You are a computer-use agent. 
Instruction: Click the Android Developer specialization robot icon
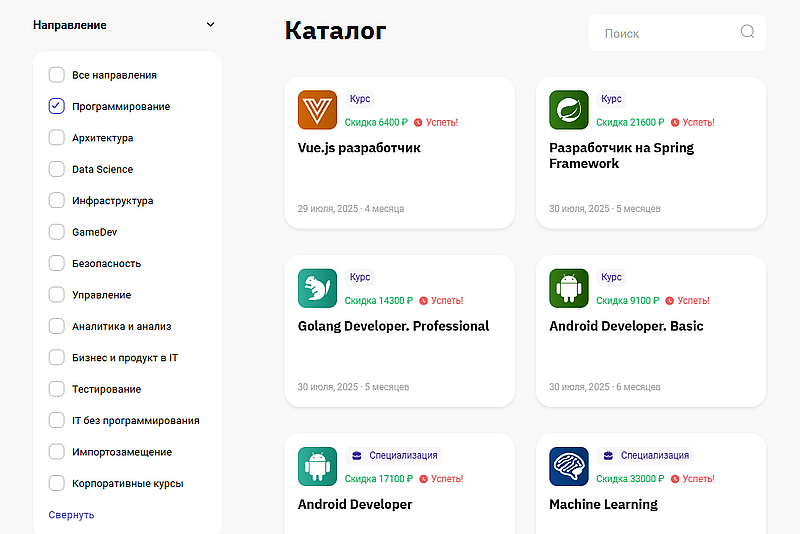coord(317,467)
